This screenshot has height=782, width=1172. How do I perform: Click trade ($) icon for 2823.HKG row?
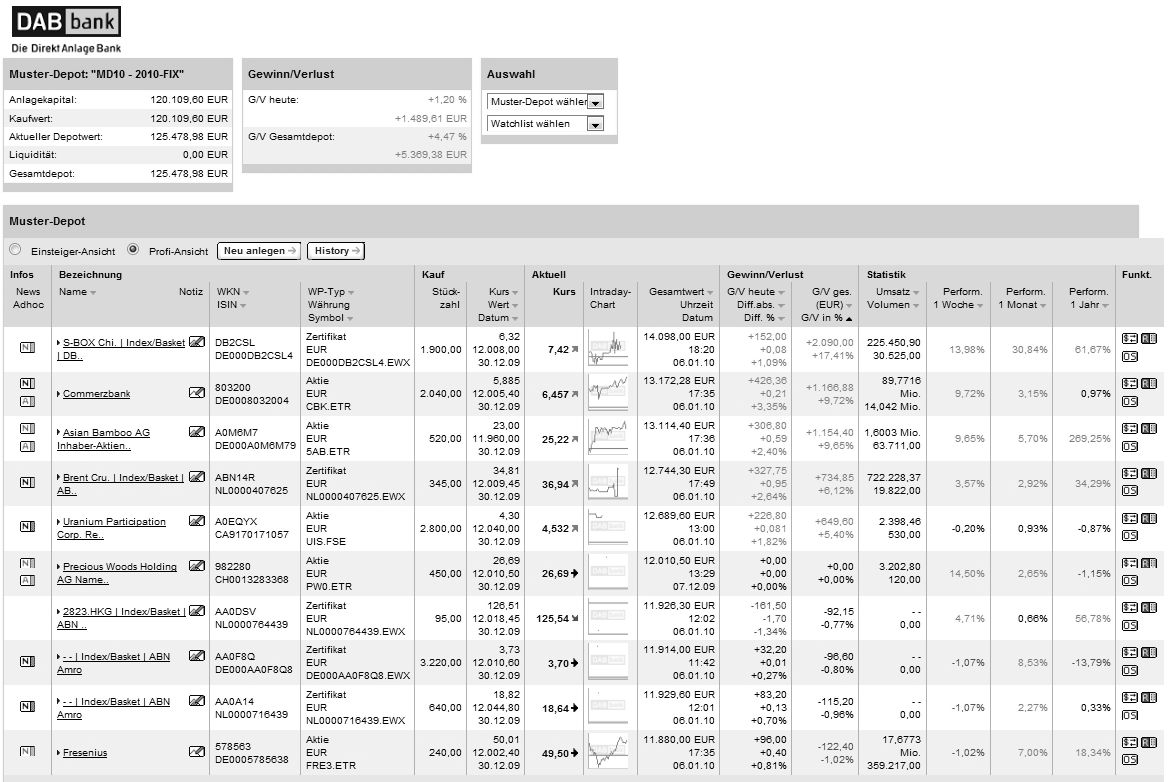coord(1129,608)
